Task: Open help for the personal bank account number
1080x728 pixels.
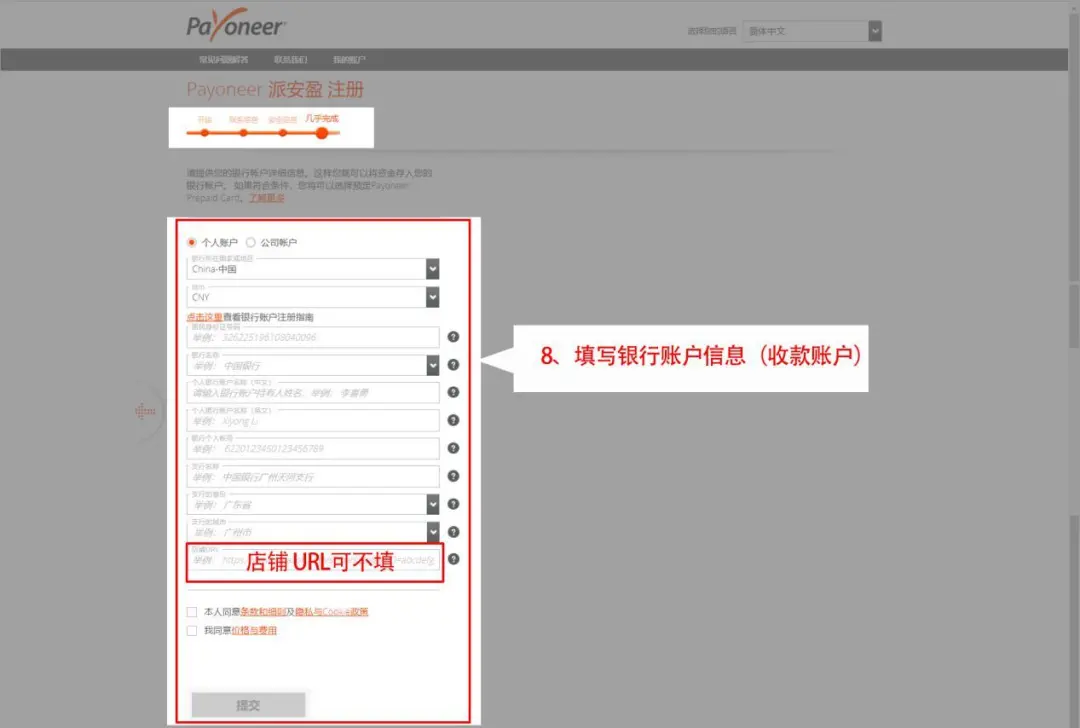Action: pos(453,449)
